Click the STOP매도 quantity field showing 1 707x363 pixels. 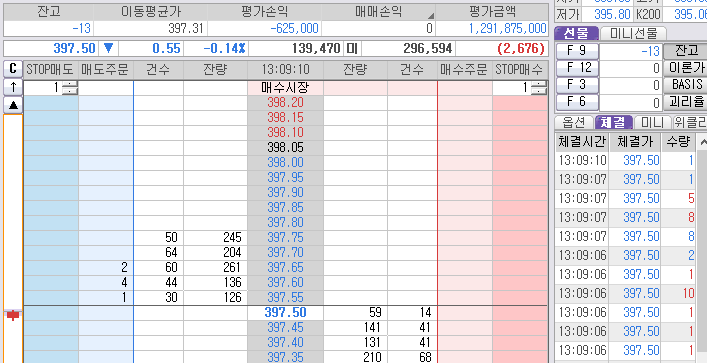(43, 88)
